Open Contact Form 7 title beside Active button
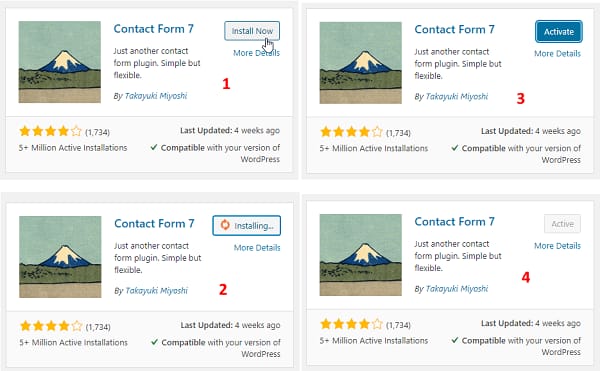The width and height of the screenshot is (600, 371). click(454, 222)
